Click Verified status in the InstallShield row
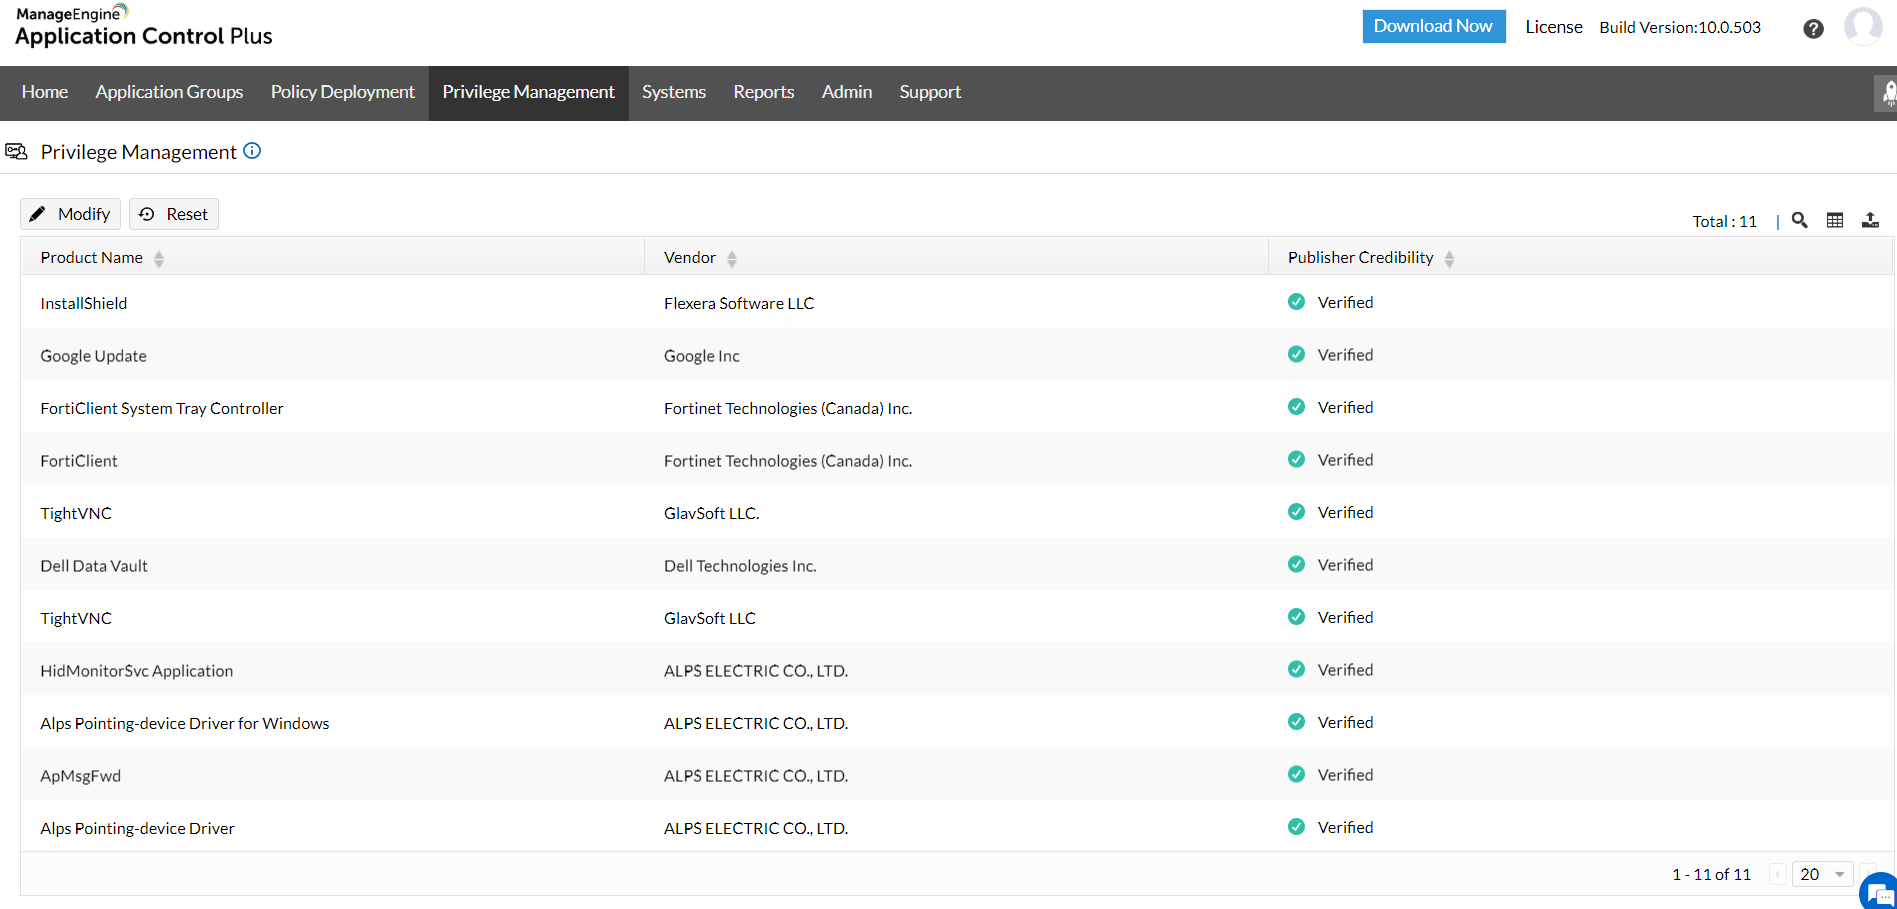 tap(1331, 302)
